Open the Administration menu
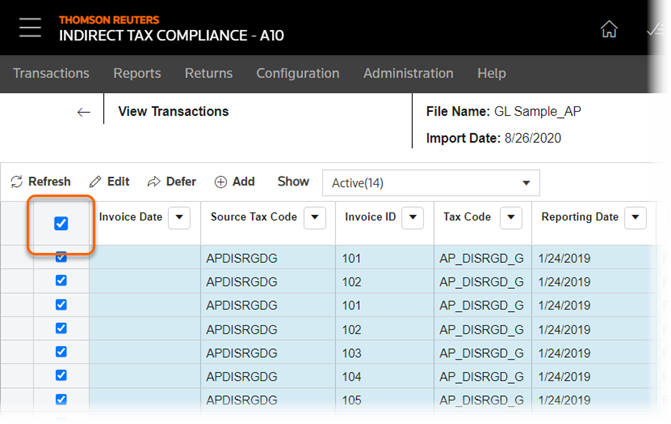Viewport: 671px width, 424px height. [x=408, y=73]
